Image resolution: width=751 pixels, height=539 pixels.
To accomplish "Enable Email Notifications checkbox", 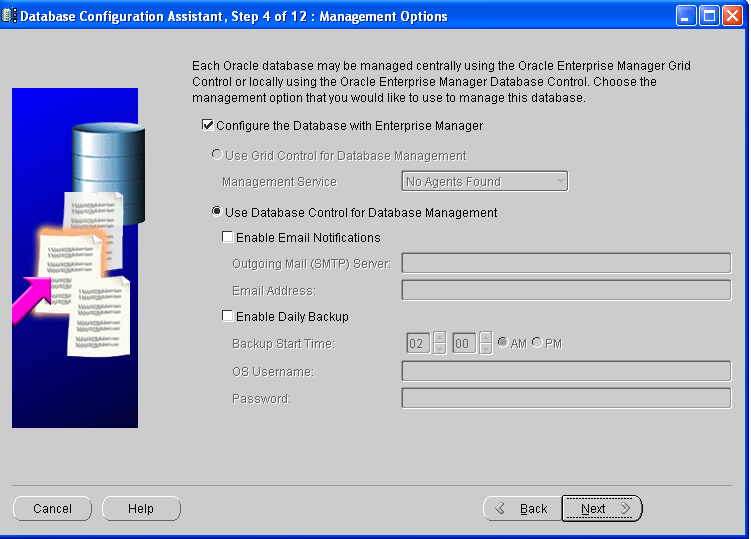I will [228, 237].
